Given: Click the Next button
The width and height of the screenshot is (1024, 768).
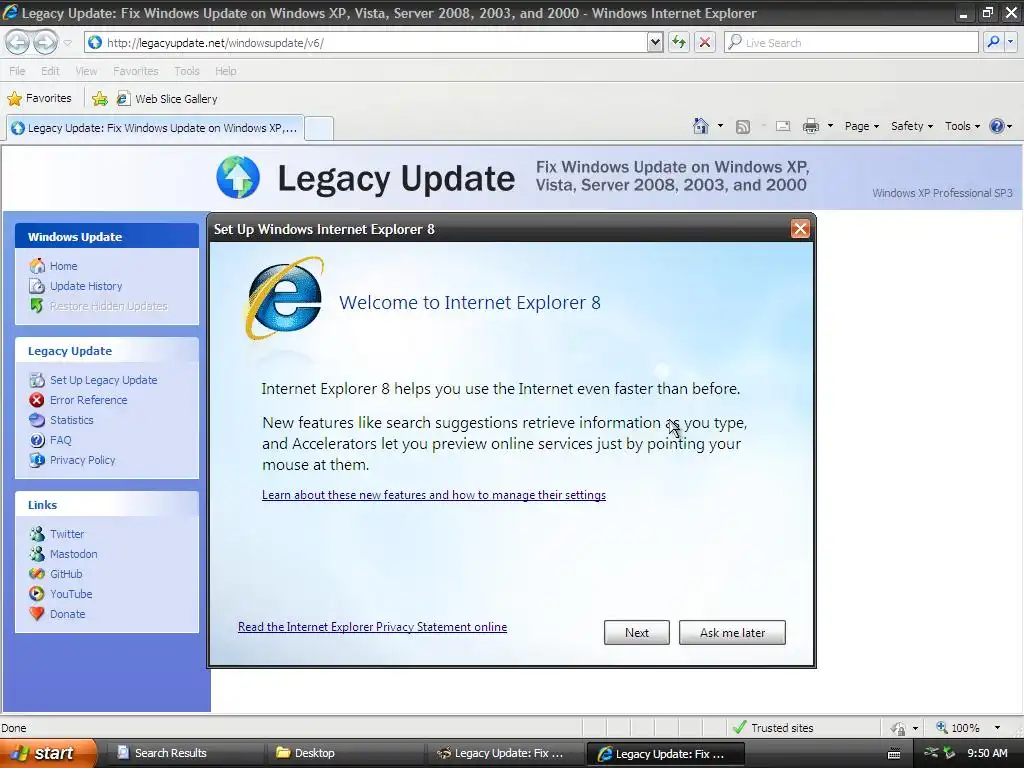Looking at the screenshot, I should coord(637,632).
